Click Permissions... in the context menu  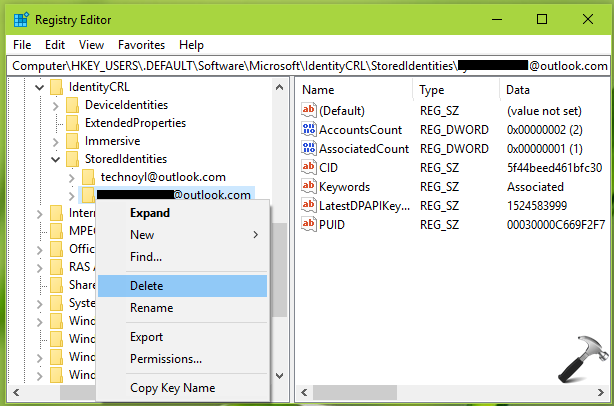pyautogui.click(x=166, y=359)
